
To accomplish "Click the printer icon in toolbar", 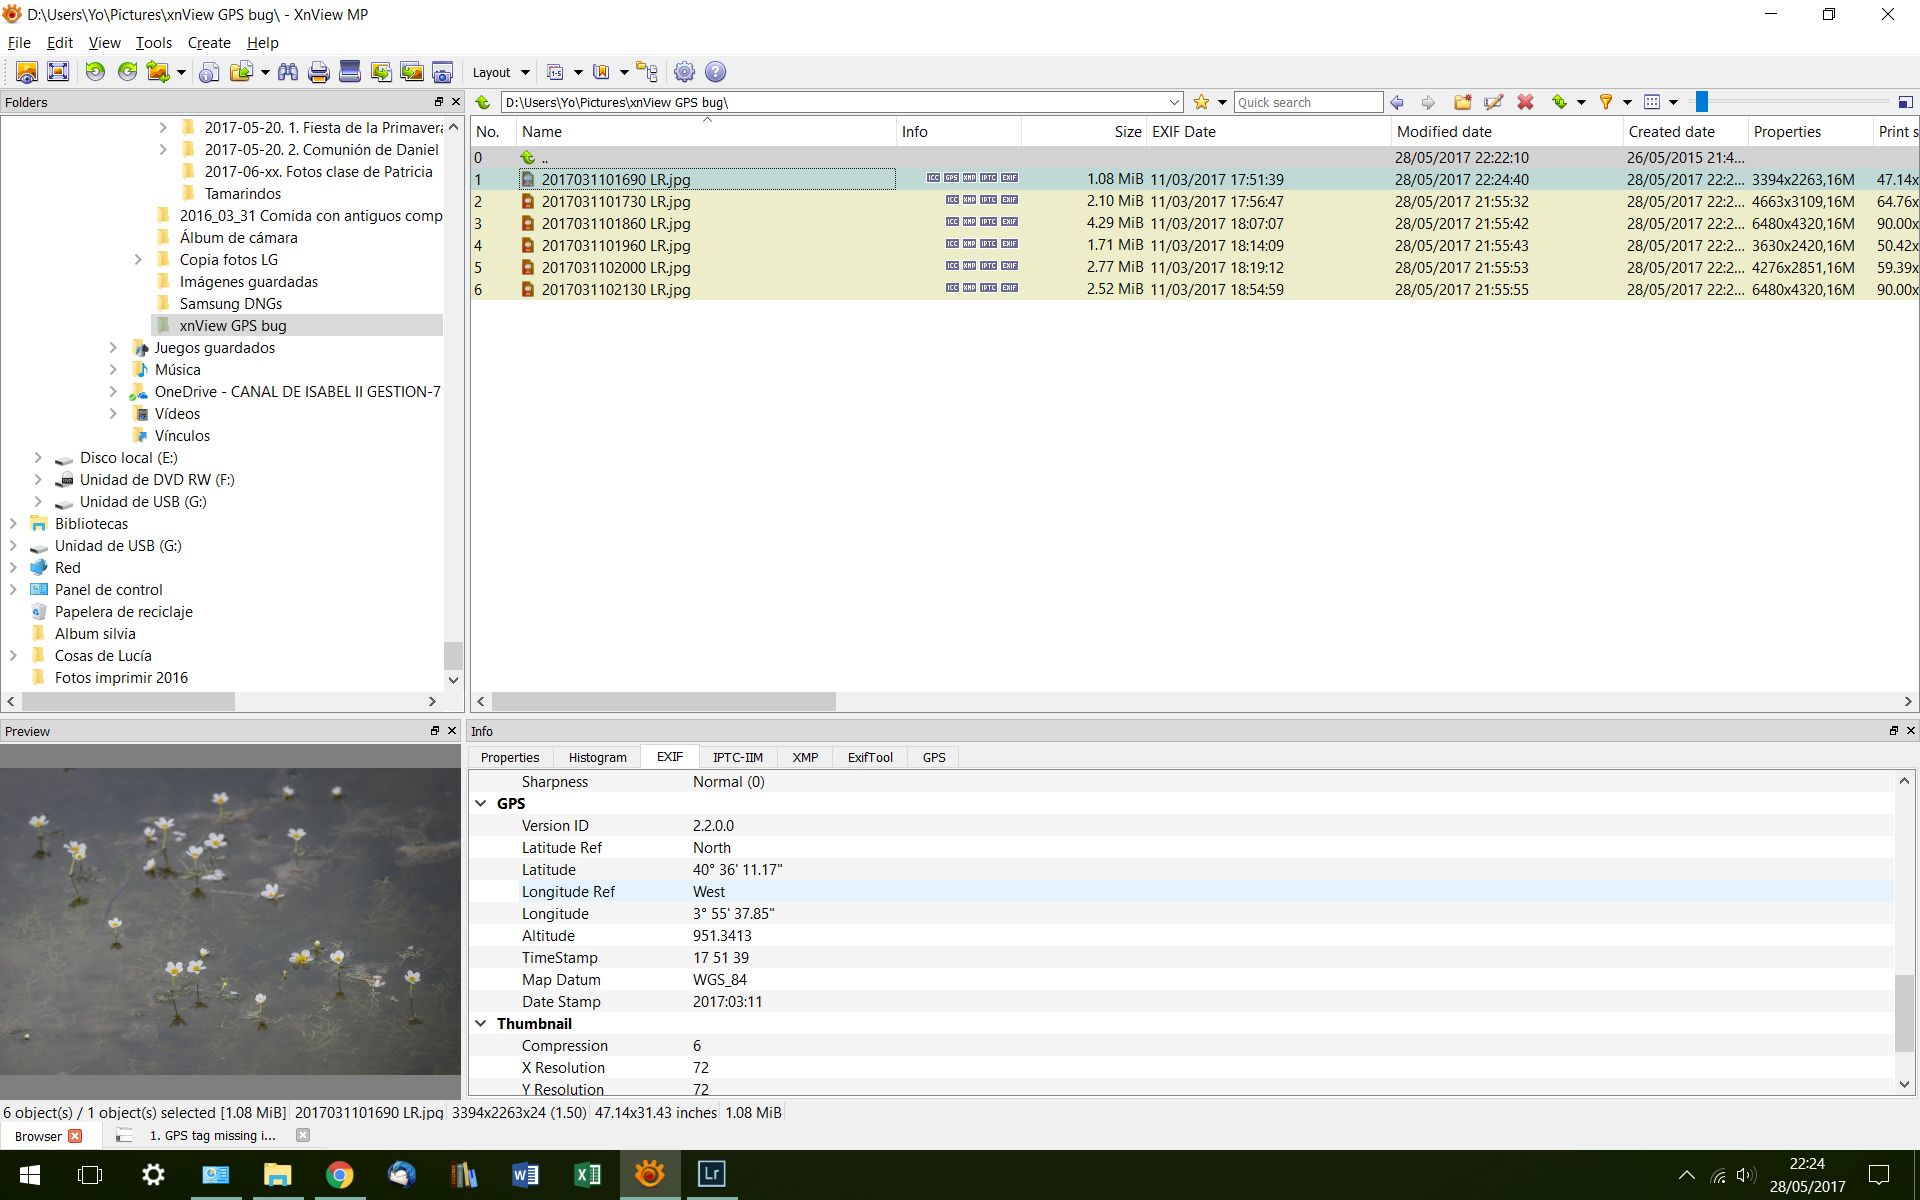I will 319,72.
